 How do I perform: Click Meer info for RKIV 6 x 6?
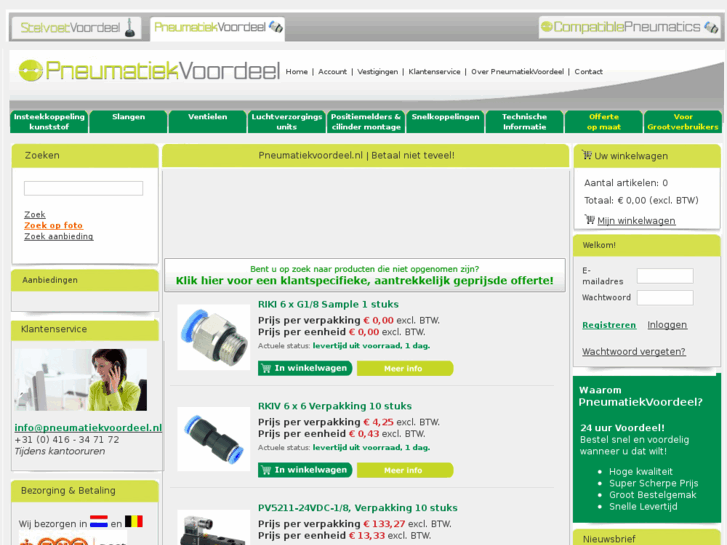coord(405,470)
